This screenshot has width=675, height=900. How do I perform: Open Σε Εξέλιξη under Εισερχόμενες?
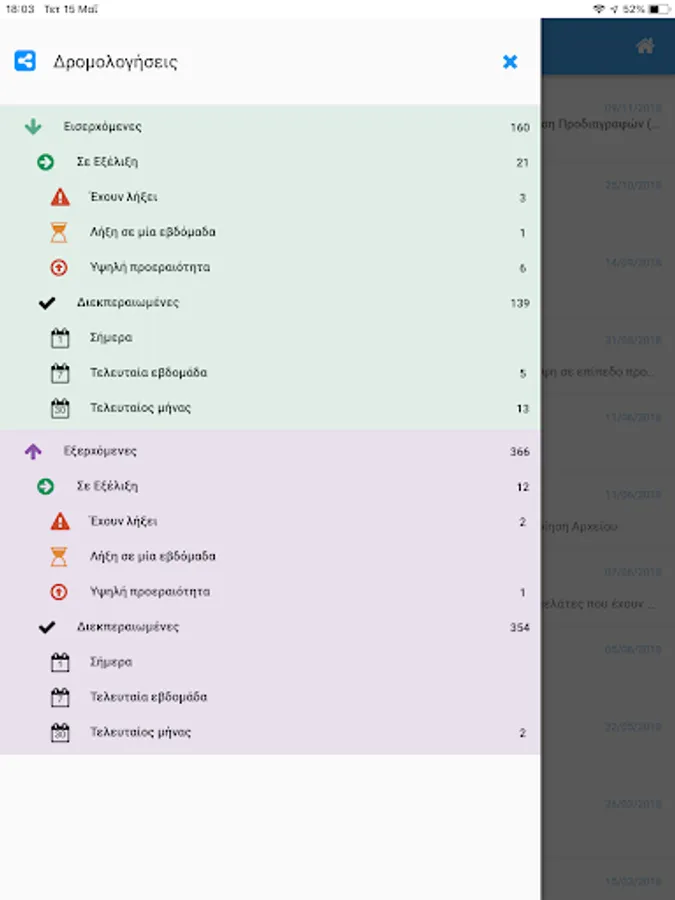(x=270, y=162)
